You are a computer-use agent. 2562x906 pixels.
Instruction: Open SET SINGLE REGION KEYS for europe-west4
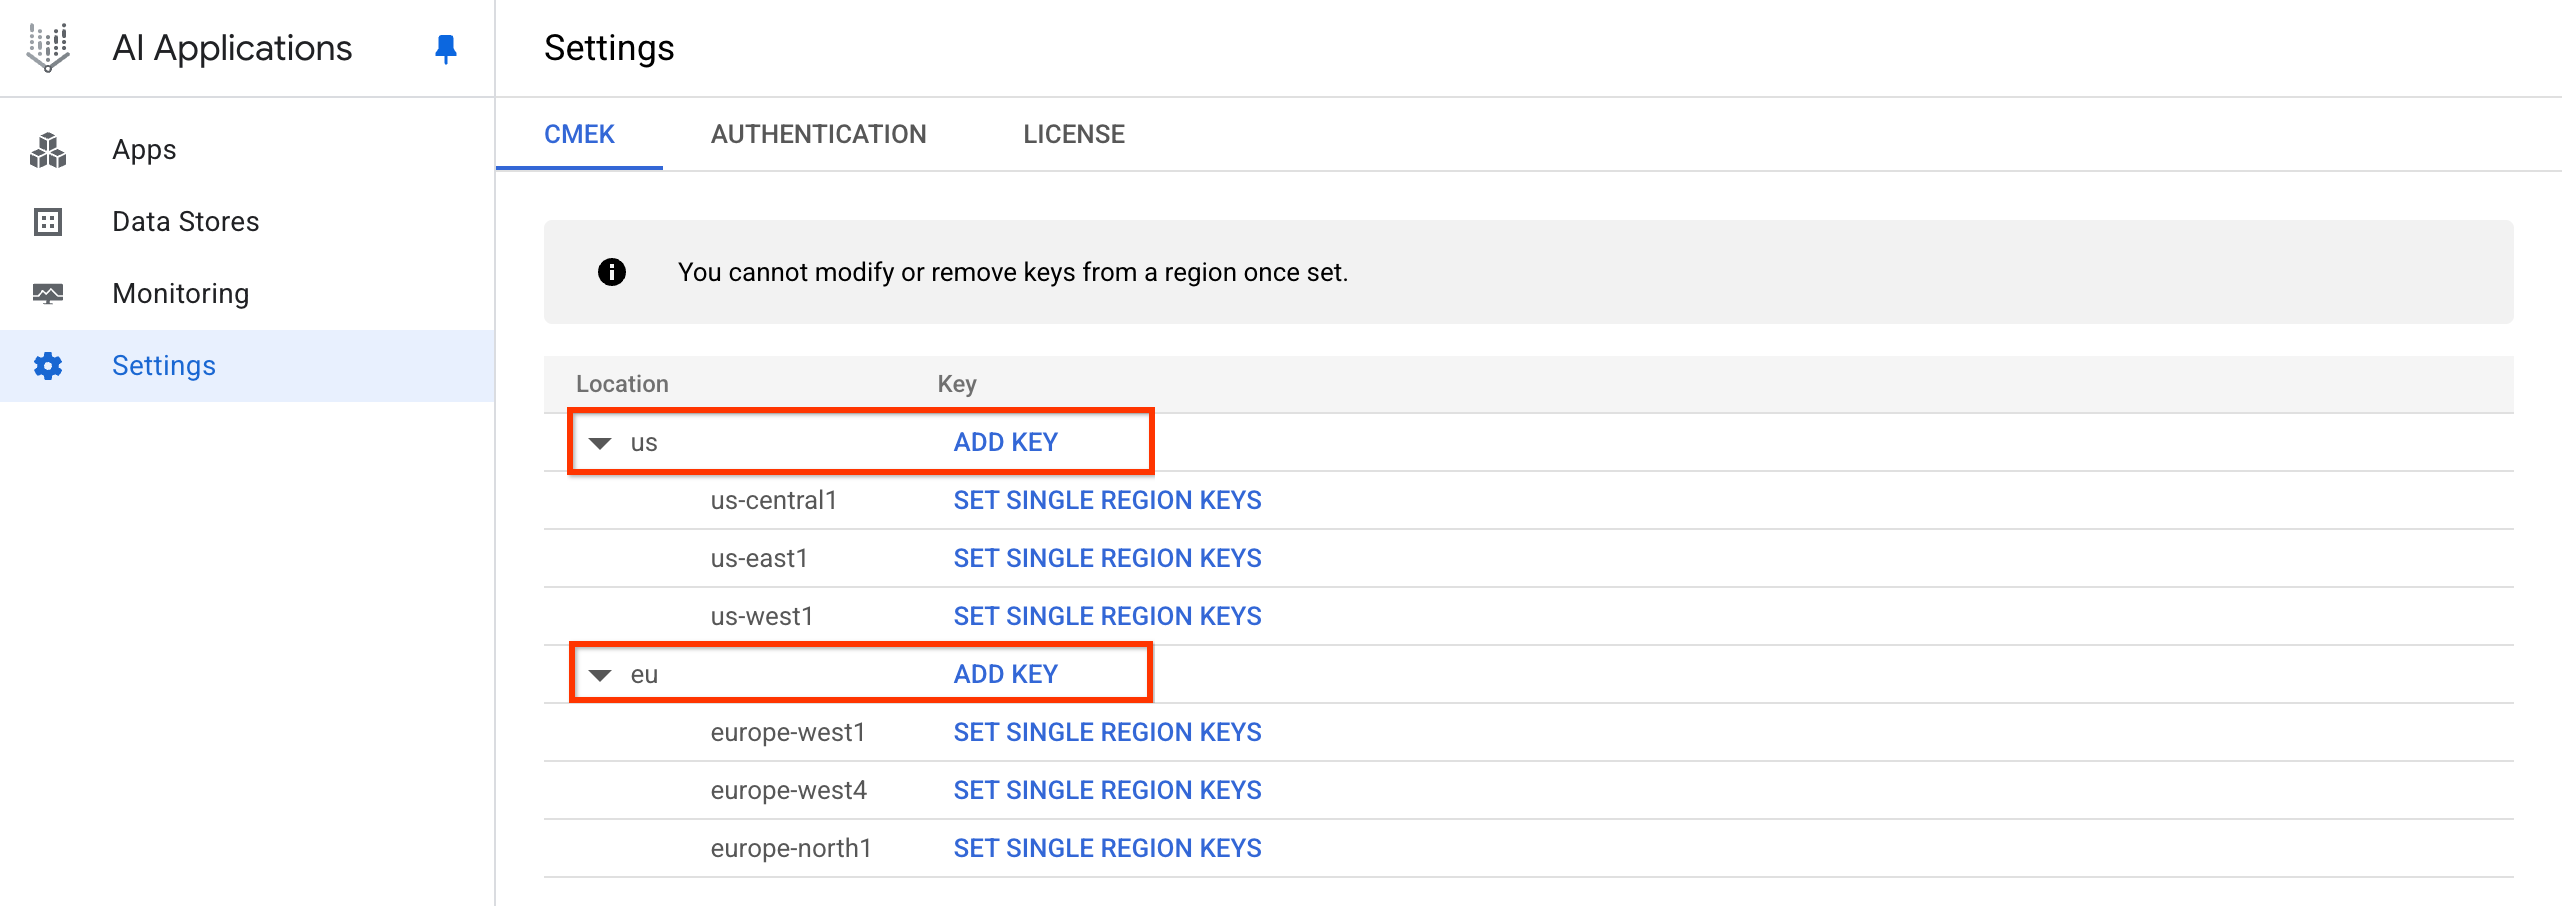pyautogui.click(x=1106, y=790)
